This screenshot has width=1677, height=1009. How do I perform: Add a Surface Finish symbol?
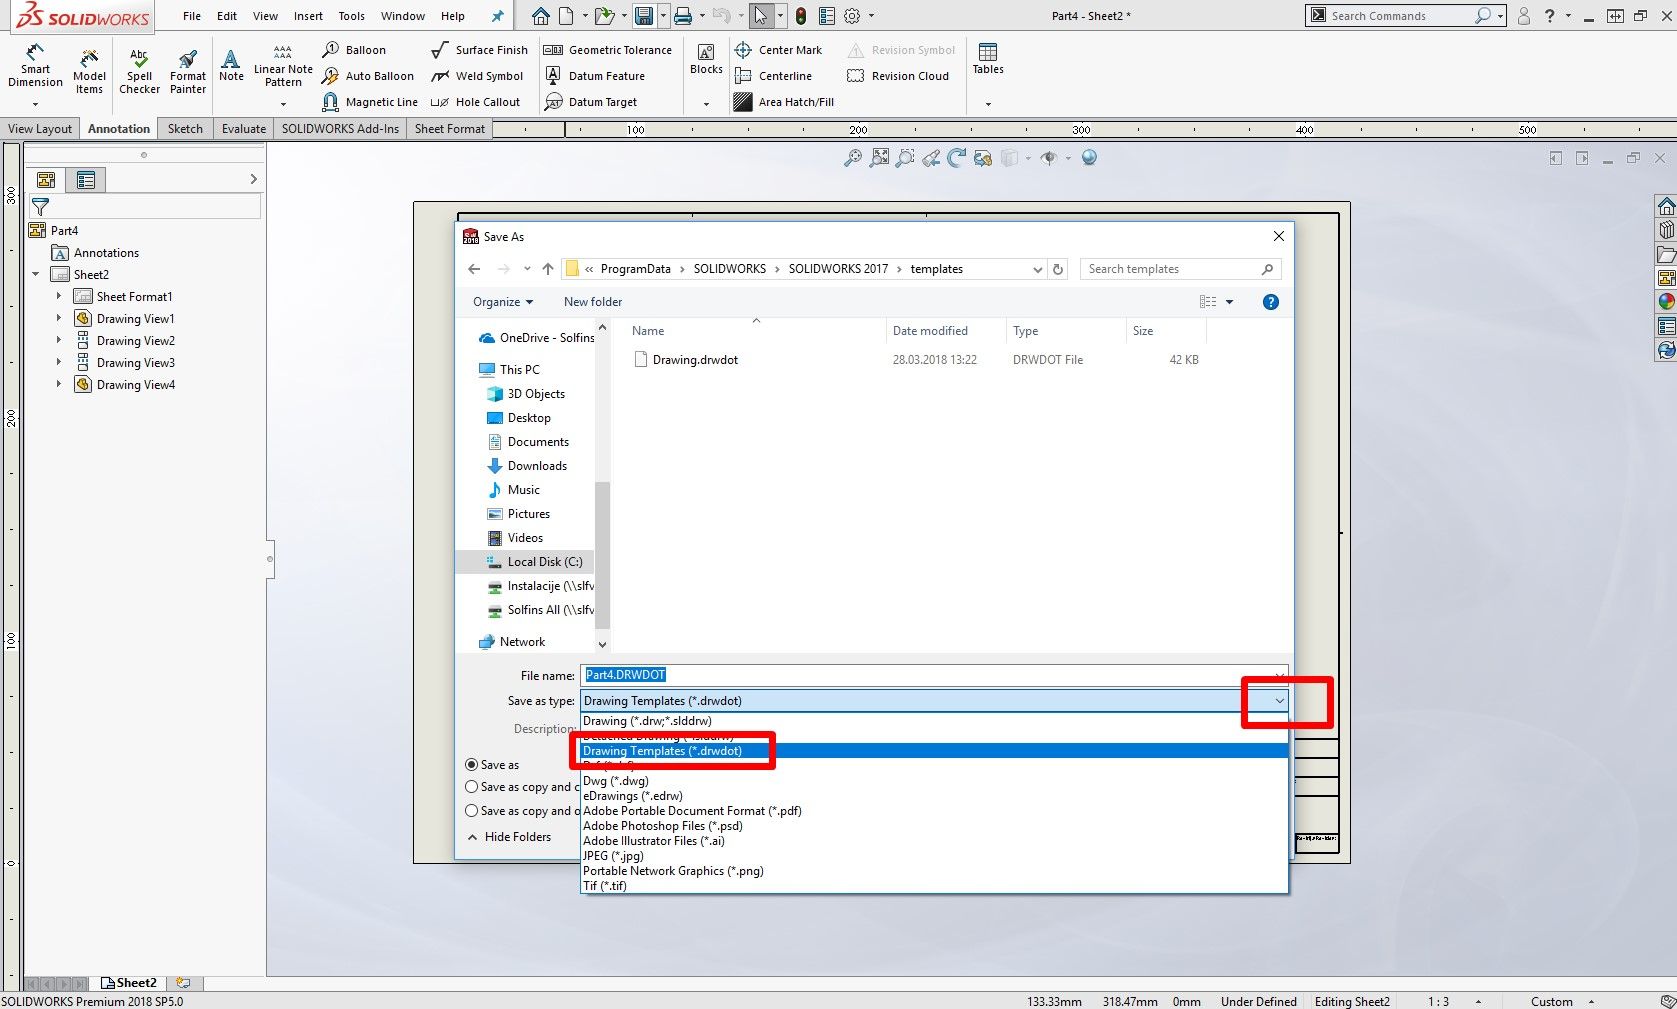pyautogui.click(x=479, y=50)
